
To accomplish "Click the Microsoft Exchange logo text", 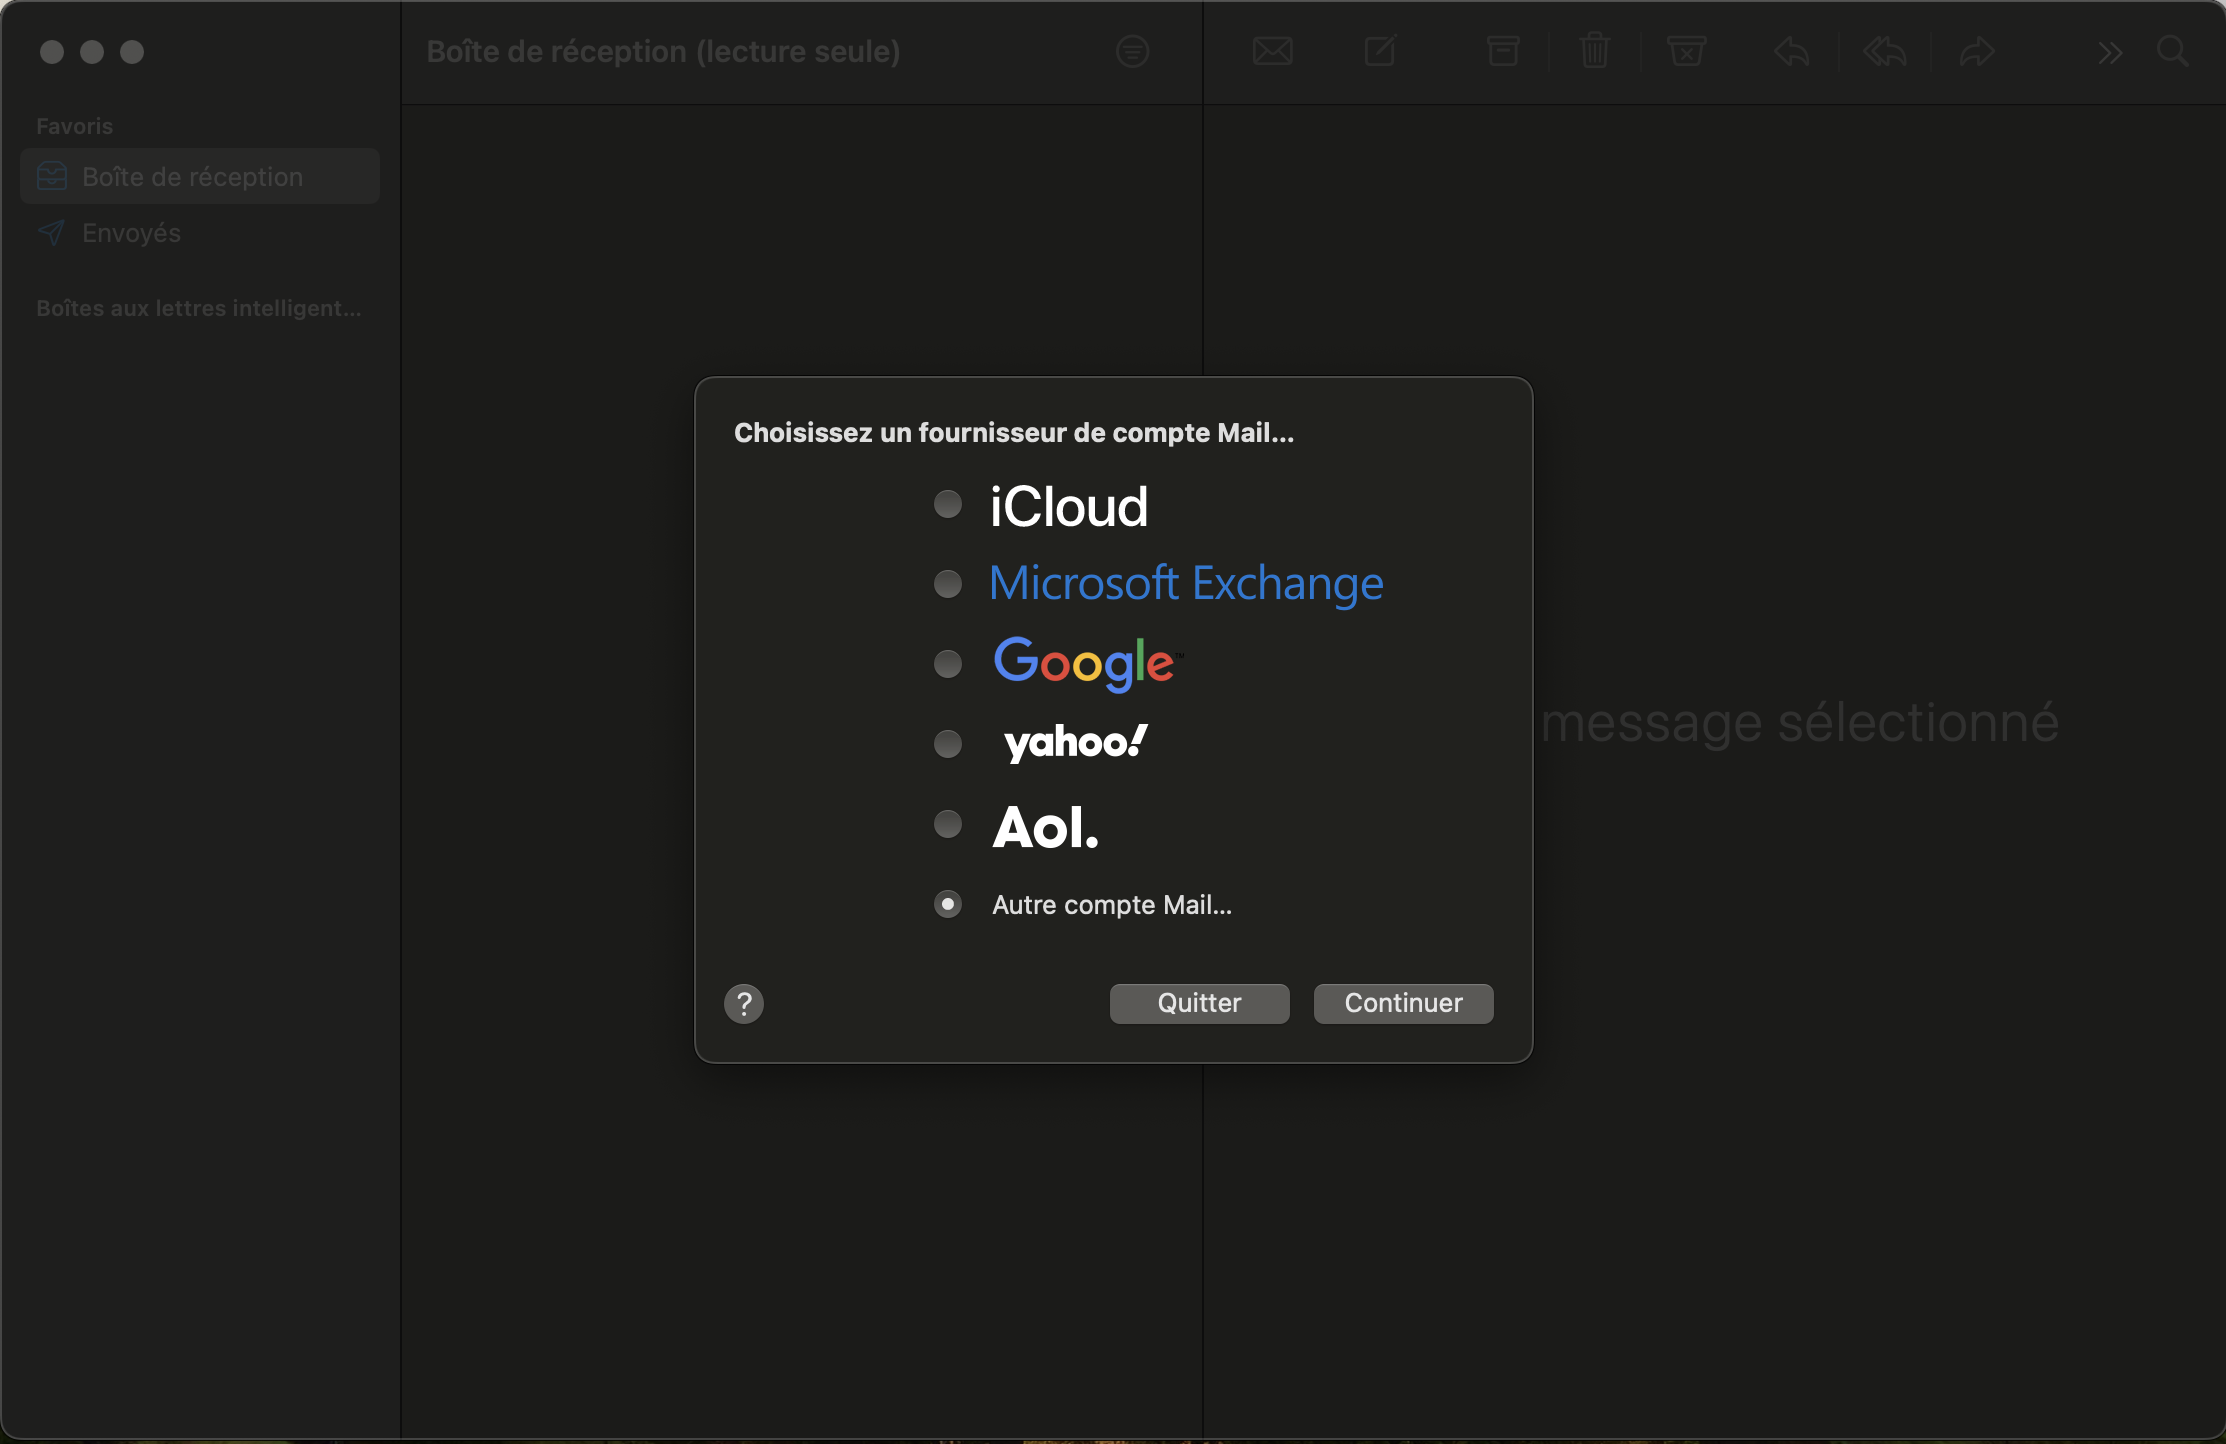I will pyautogui.click(x=1186, y=584).
